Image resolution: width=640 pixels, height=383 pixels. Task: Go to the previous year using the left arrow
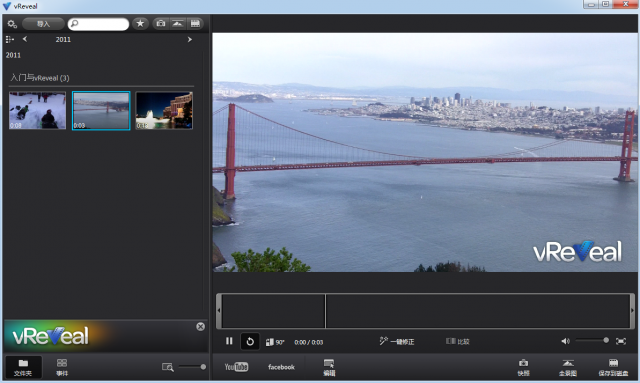tap(25, 39)
